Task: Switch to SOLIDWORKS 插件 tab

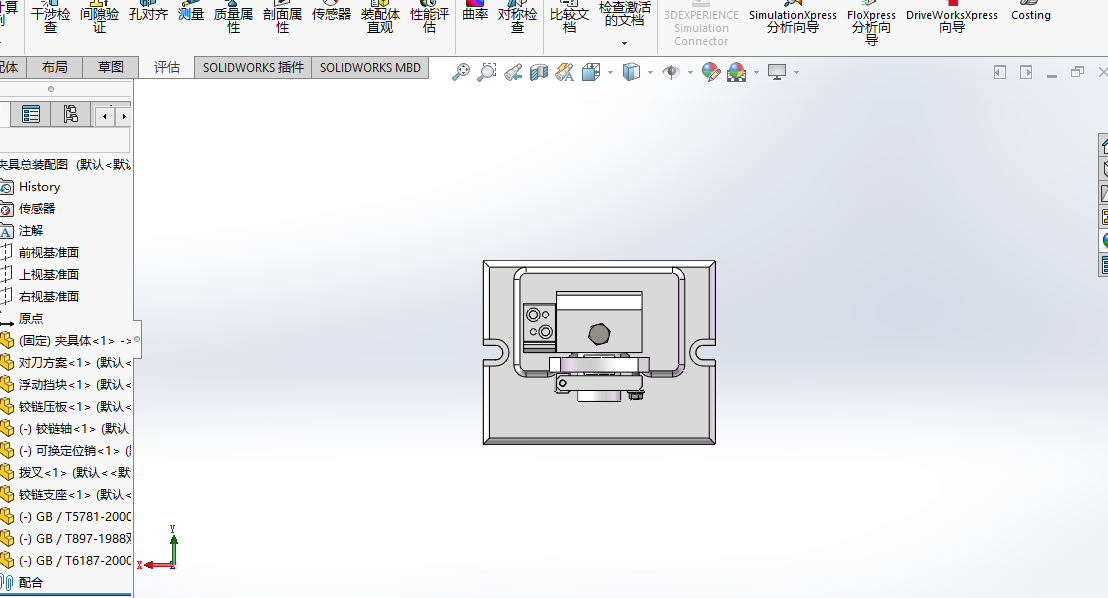Action: click(253, 67)
